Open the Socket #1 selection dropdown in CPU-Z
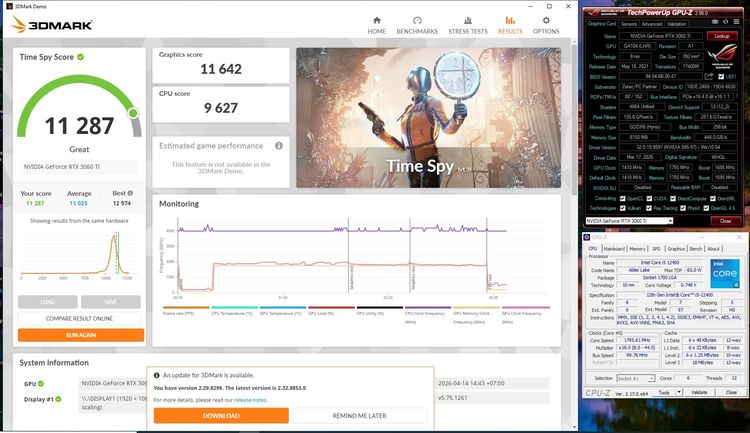The image size is (750, 433). coord(635,378)
